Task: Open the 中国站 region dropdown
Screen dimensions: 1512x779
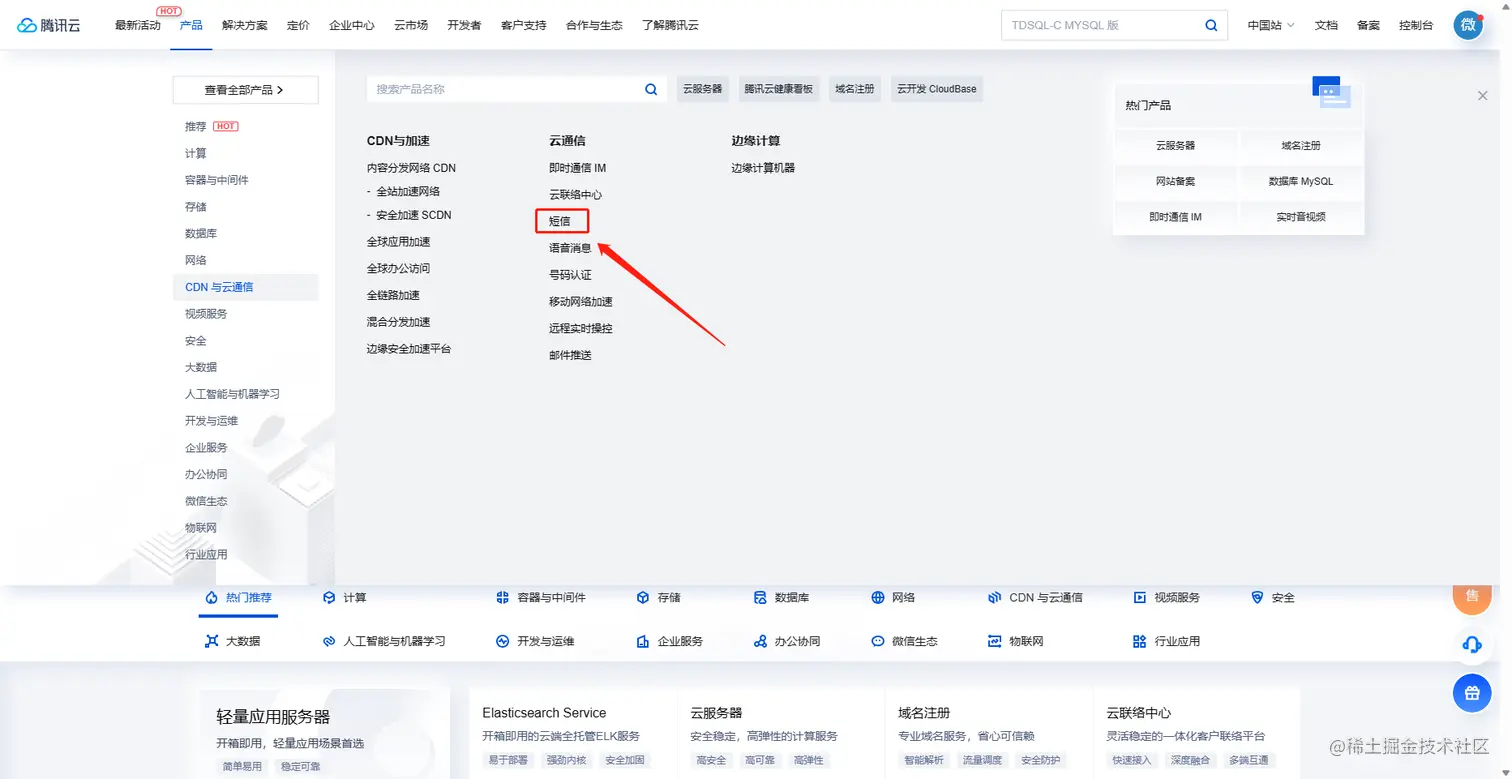Action: [1270, 25]
